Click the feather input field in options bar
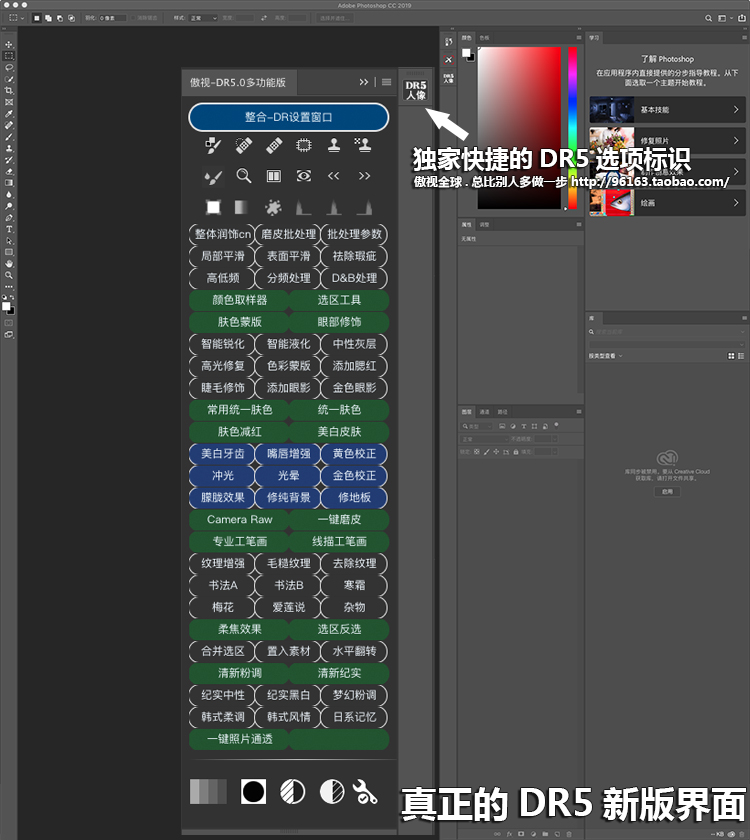This screenshot has height=840, width=750. tap(112, 18)
